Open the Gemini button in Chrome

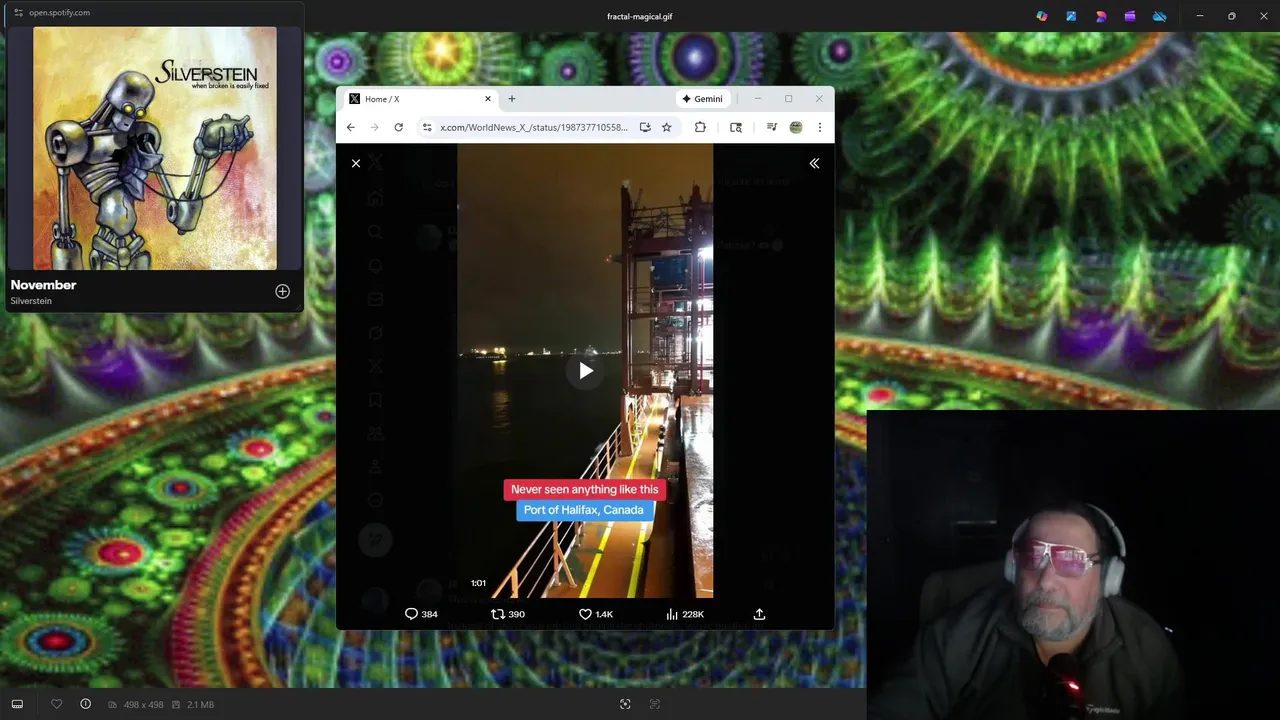tap(703, 99)
